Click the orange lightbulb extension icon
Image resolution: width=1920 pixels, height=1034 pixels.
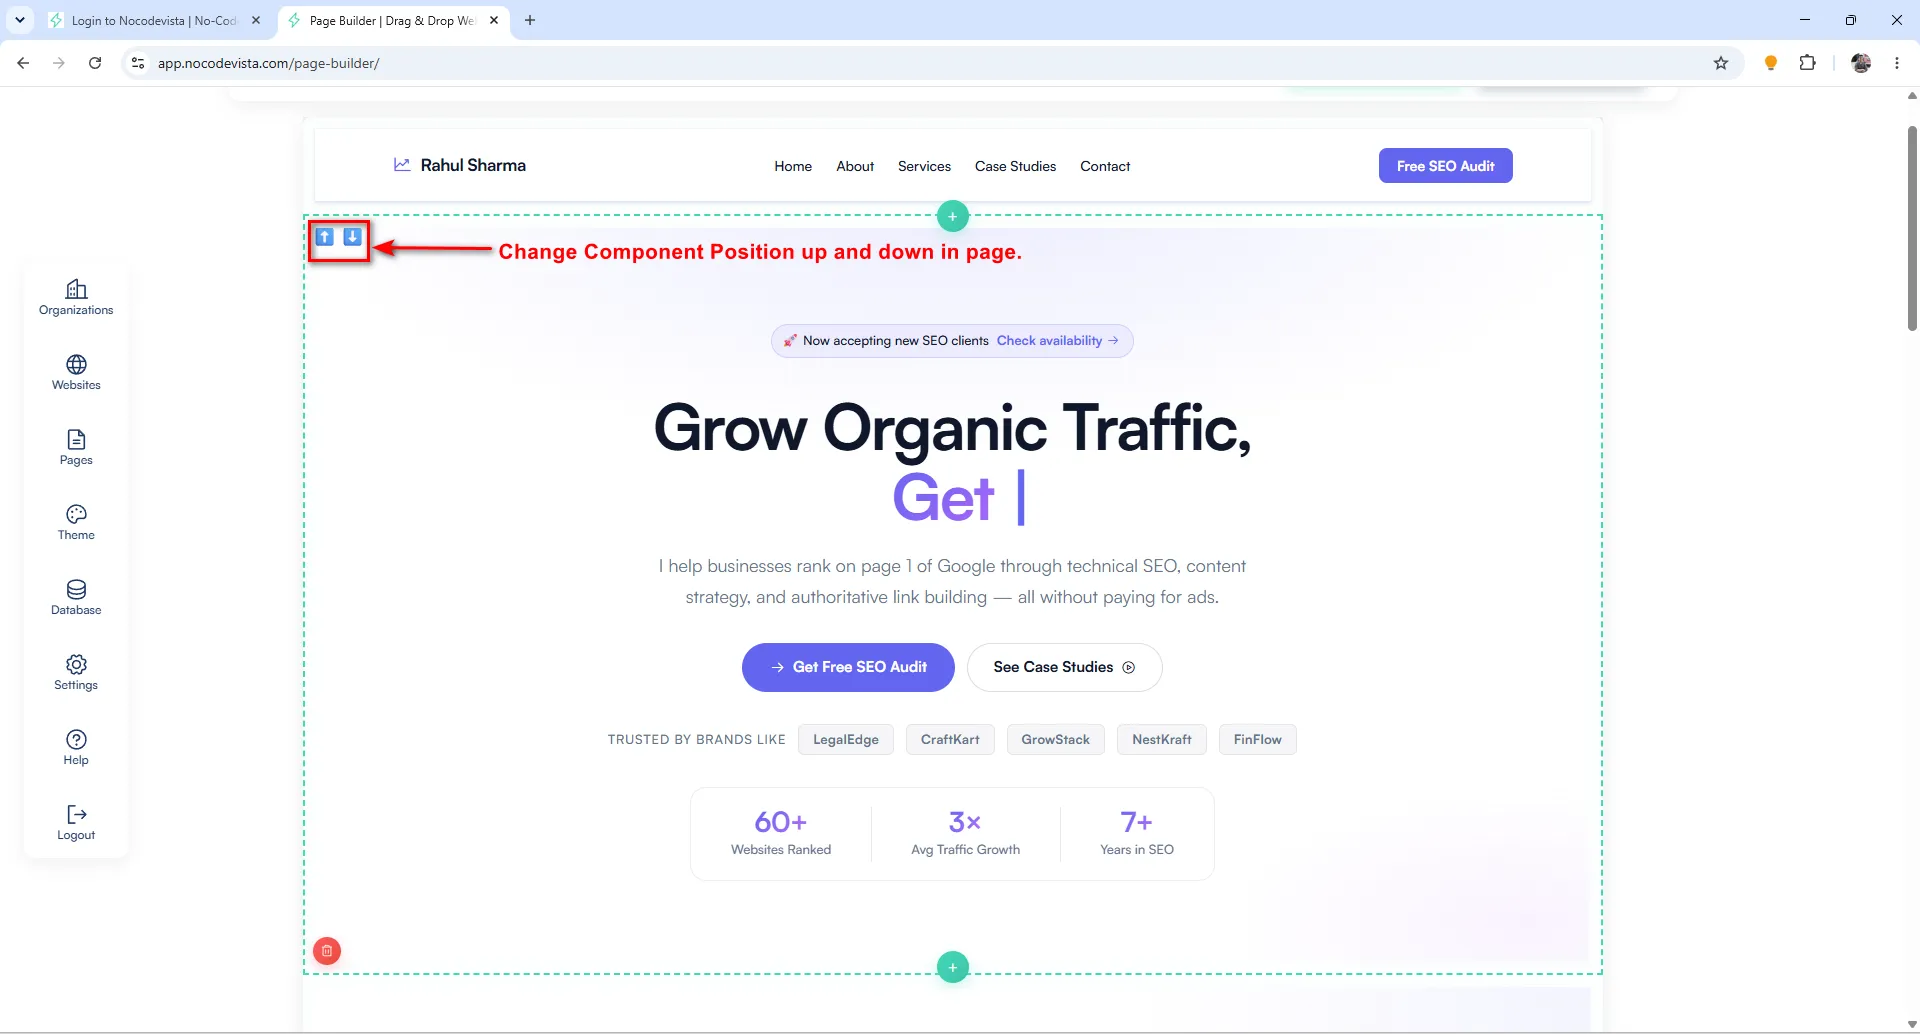(1771, 63)
